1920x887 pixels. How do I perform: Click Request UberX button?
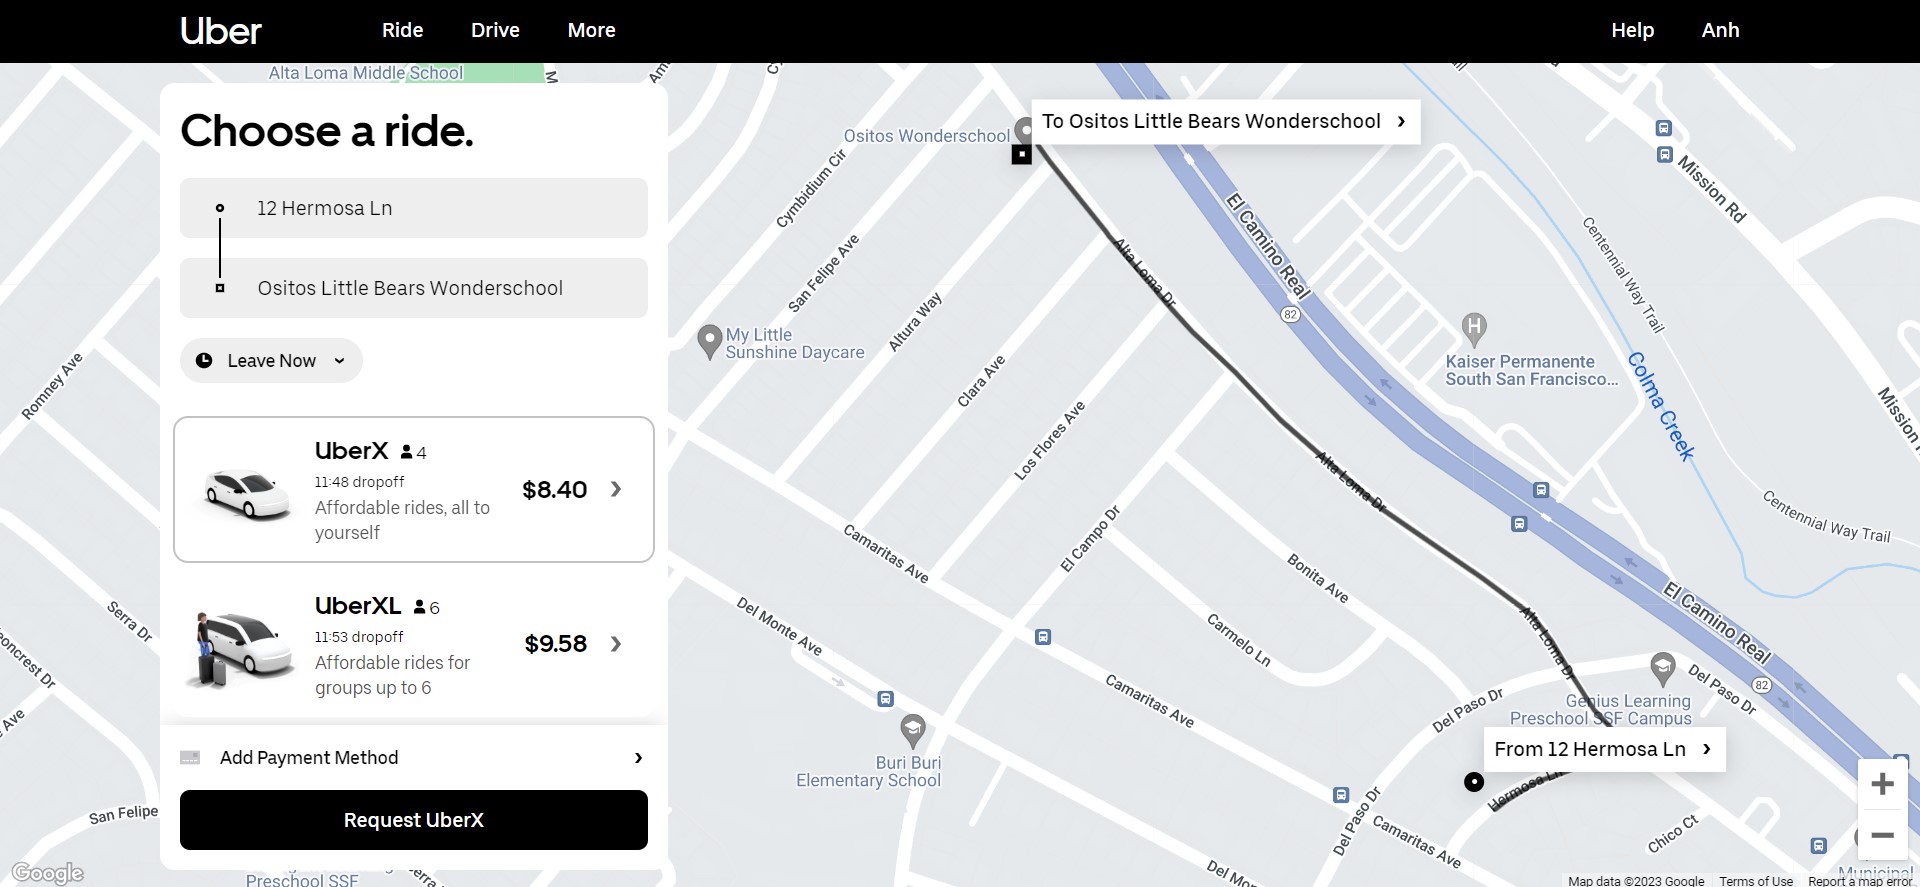(414, 820)
